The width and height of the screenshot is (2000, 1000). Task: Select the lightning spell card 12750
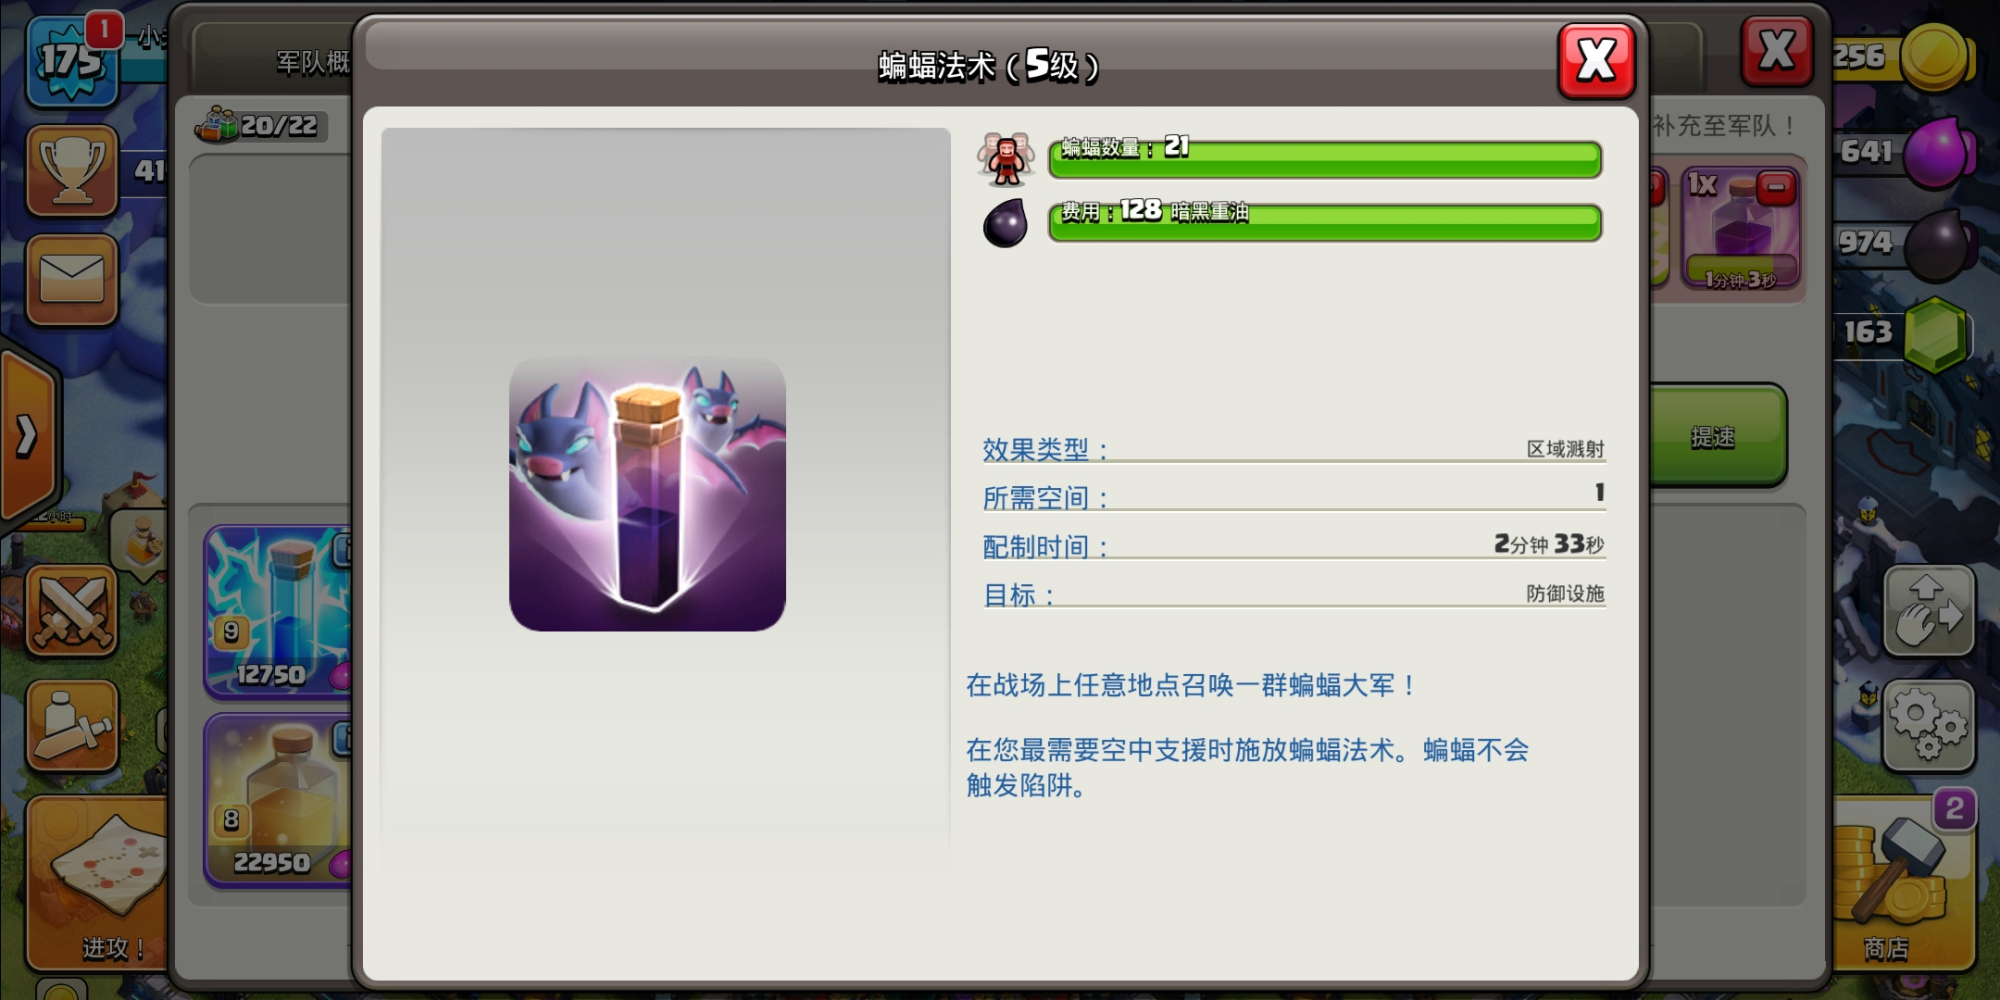coord(278,611)
